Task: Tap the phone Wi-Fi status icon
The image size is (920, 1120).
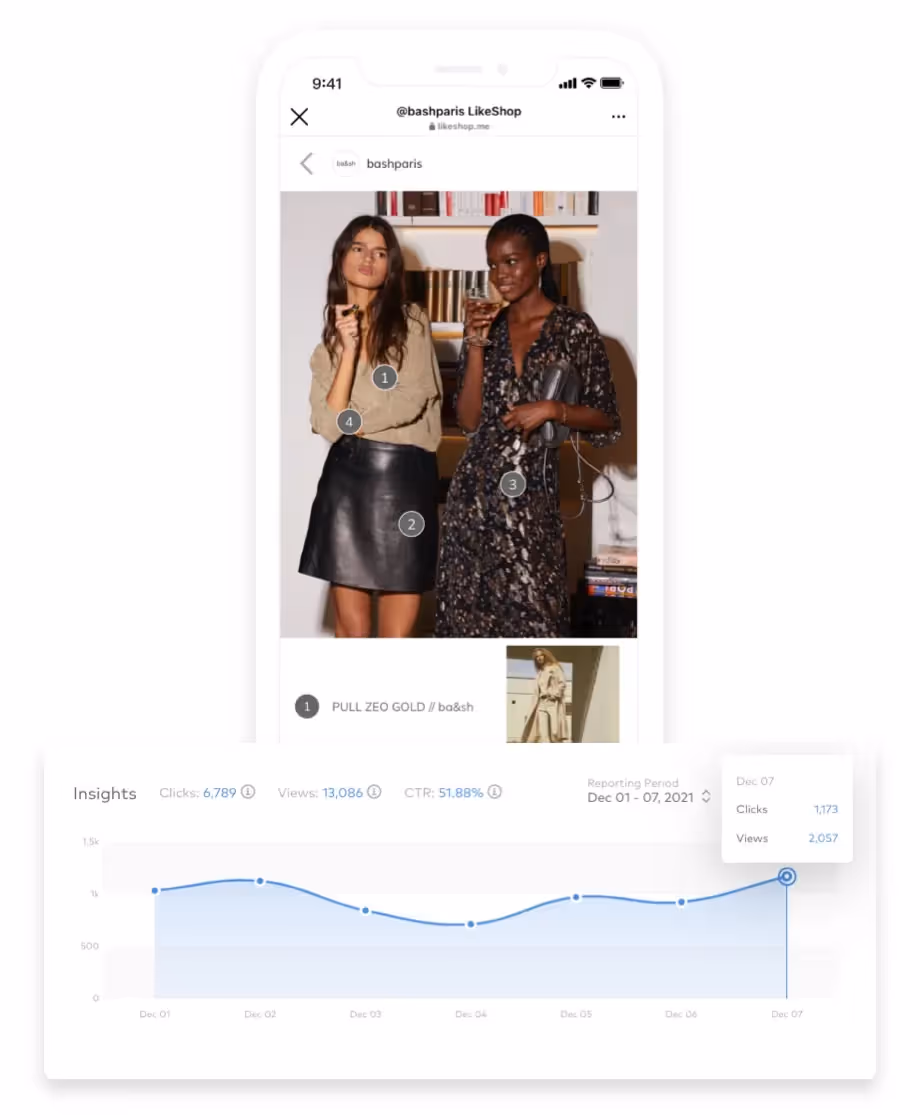Action: click(589, 83)
